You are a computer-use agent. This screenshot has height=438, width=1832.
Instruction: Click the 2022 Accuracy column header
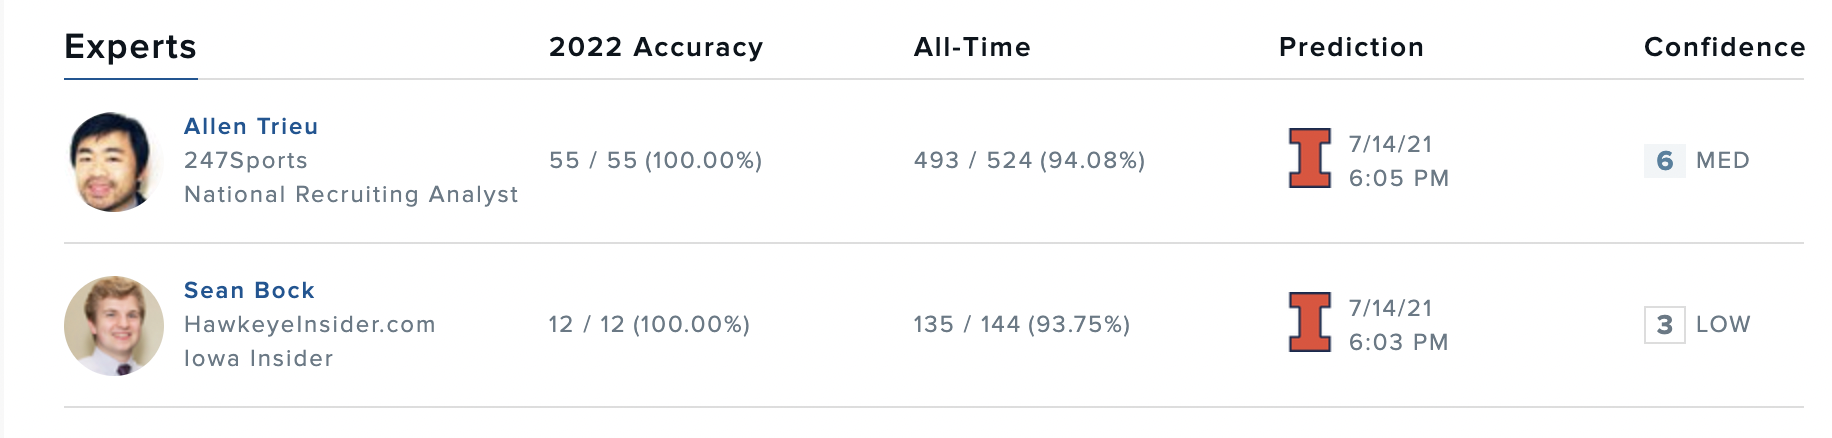click(656, 47)
